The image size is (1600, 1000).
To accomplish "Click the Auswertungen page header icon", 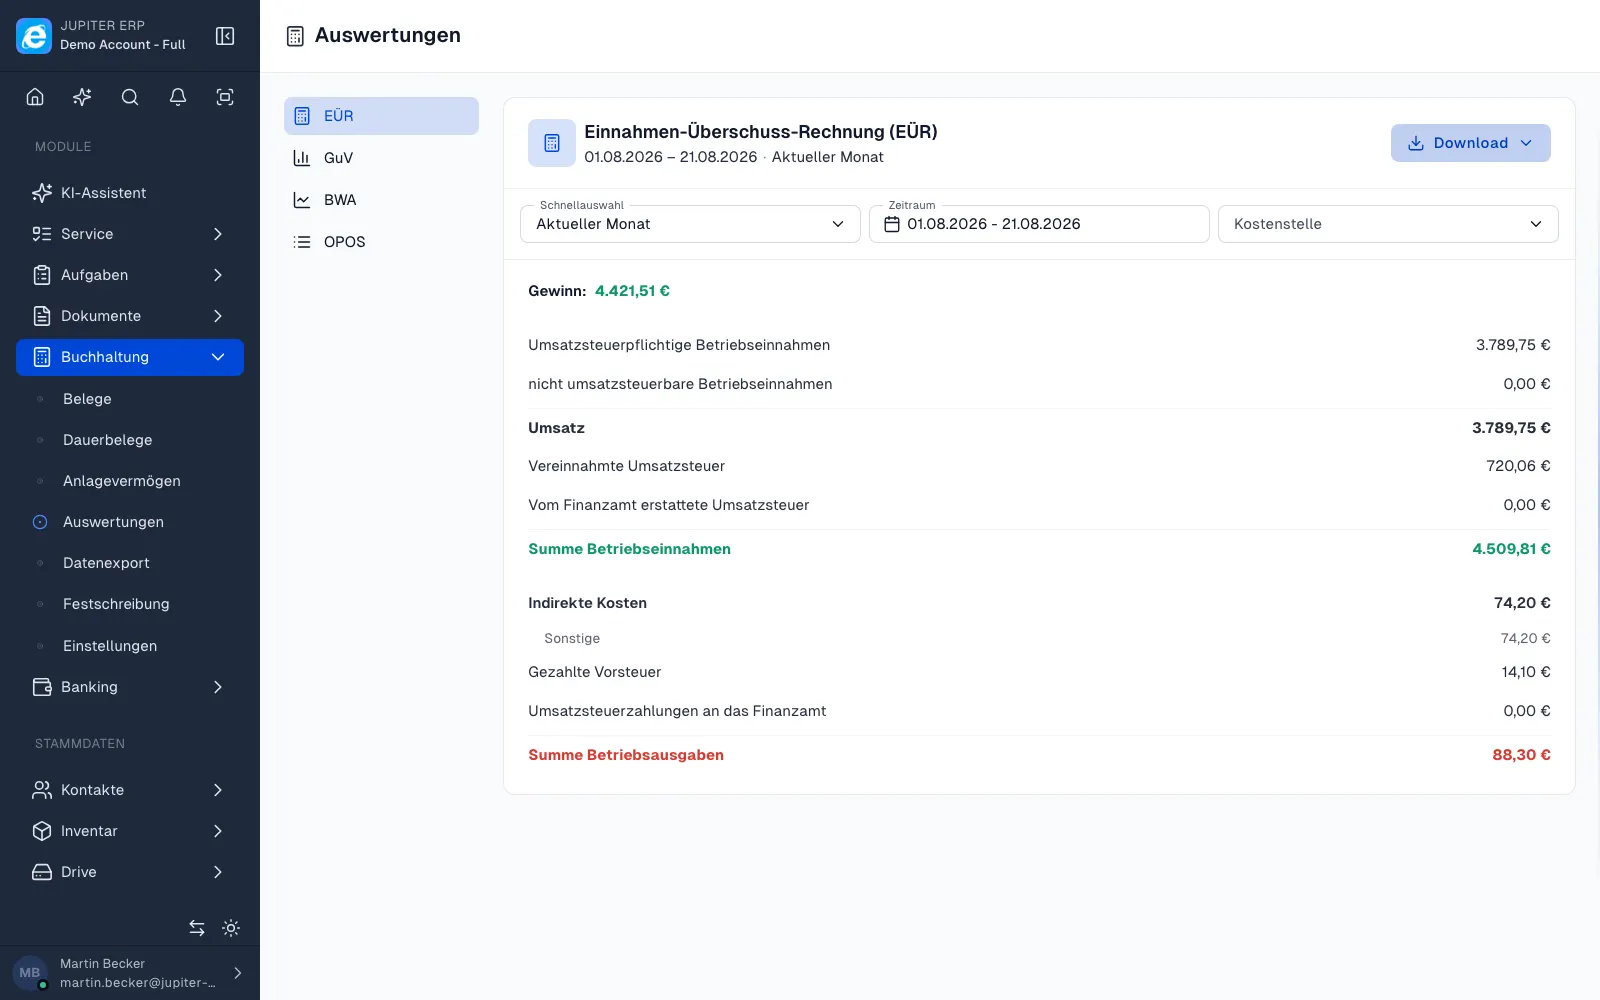I will point(295,36).
